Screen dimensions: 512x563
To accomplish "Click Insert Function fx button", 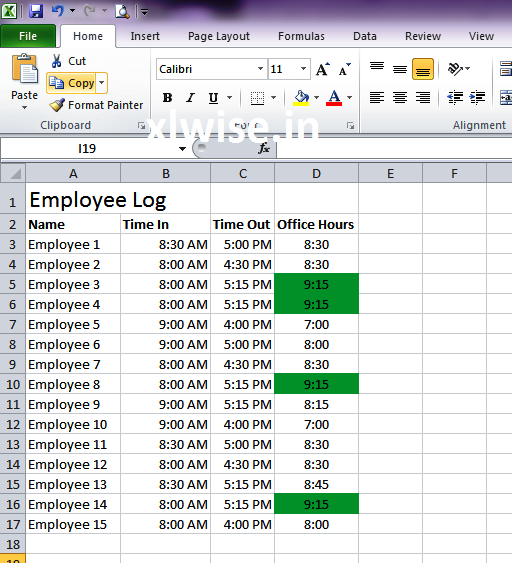I will 264,148.
